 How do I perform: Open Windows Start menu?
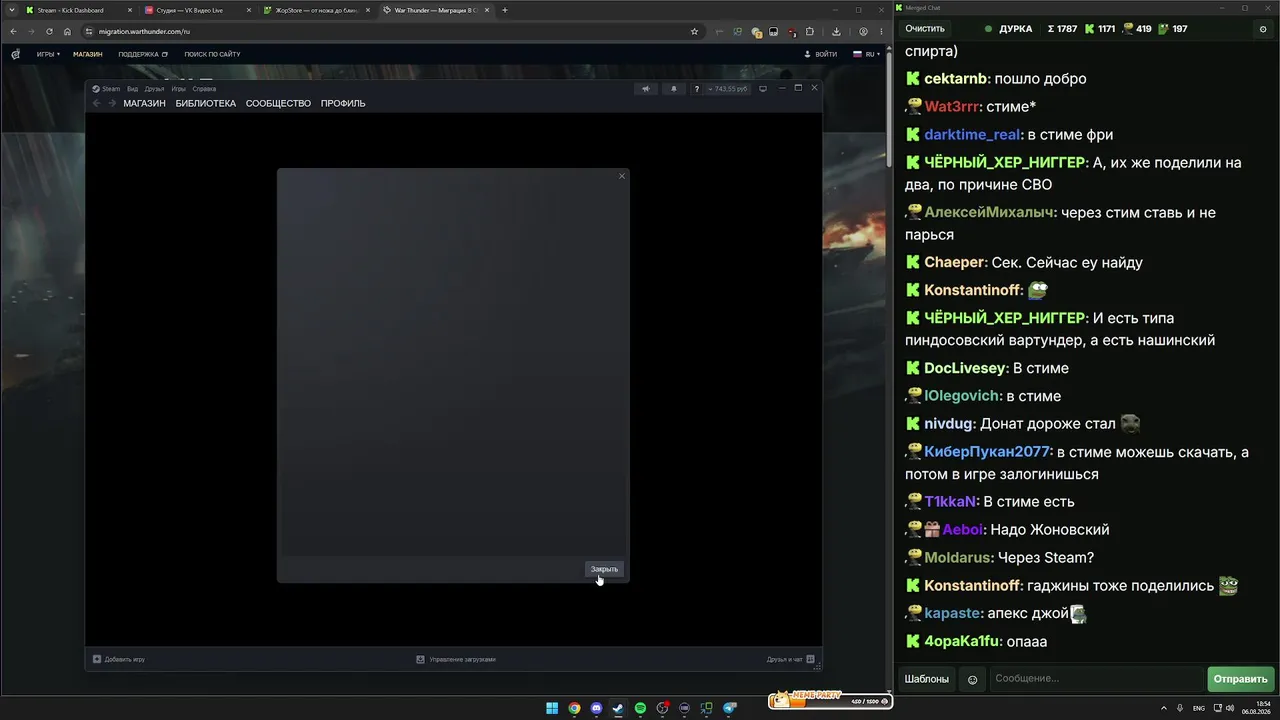coord(552,708)
